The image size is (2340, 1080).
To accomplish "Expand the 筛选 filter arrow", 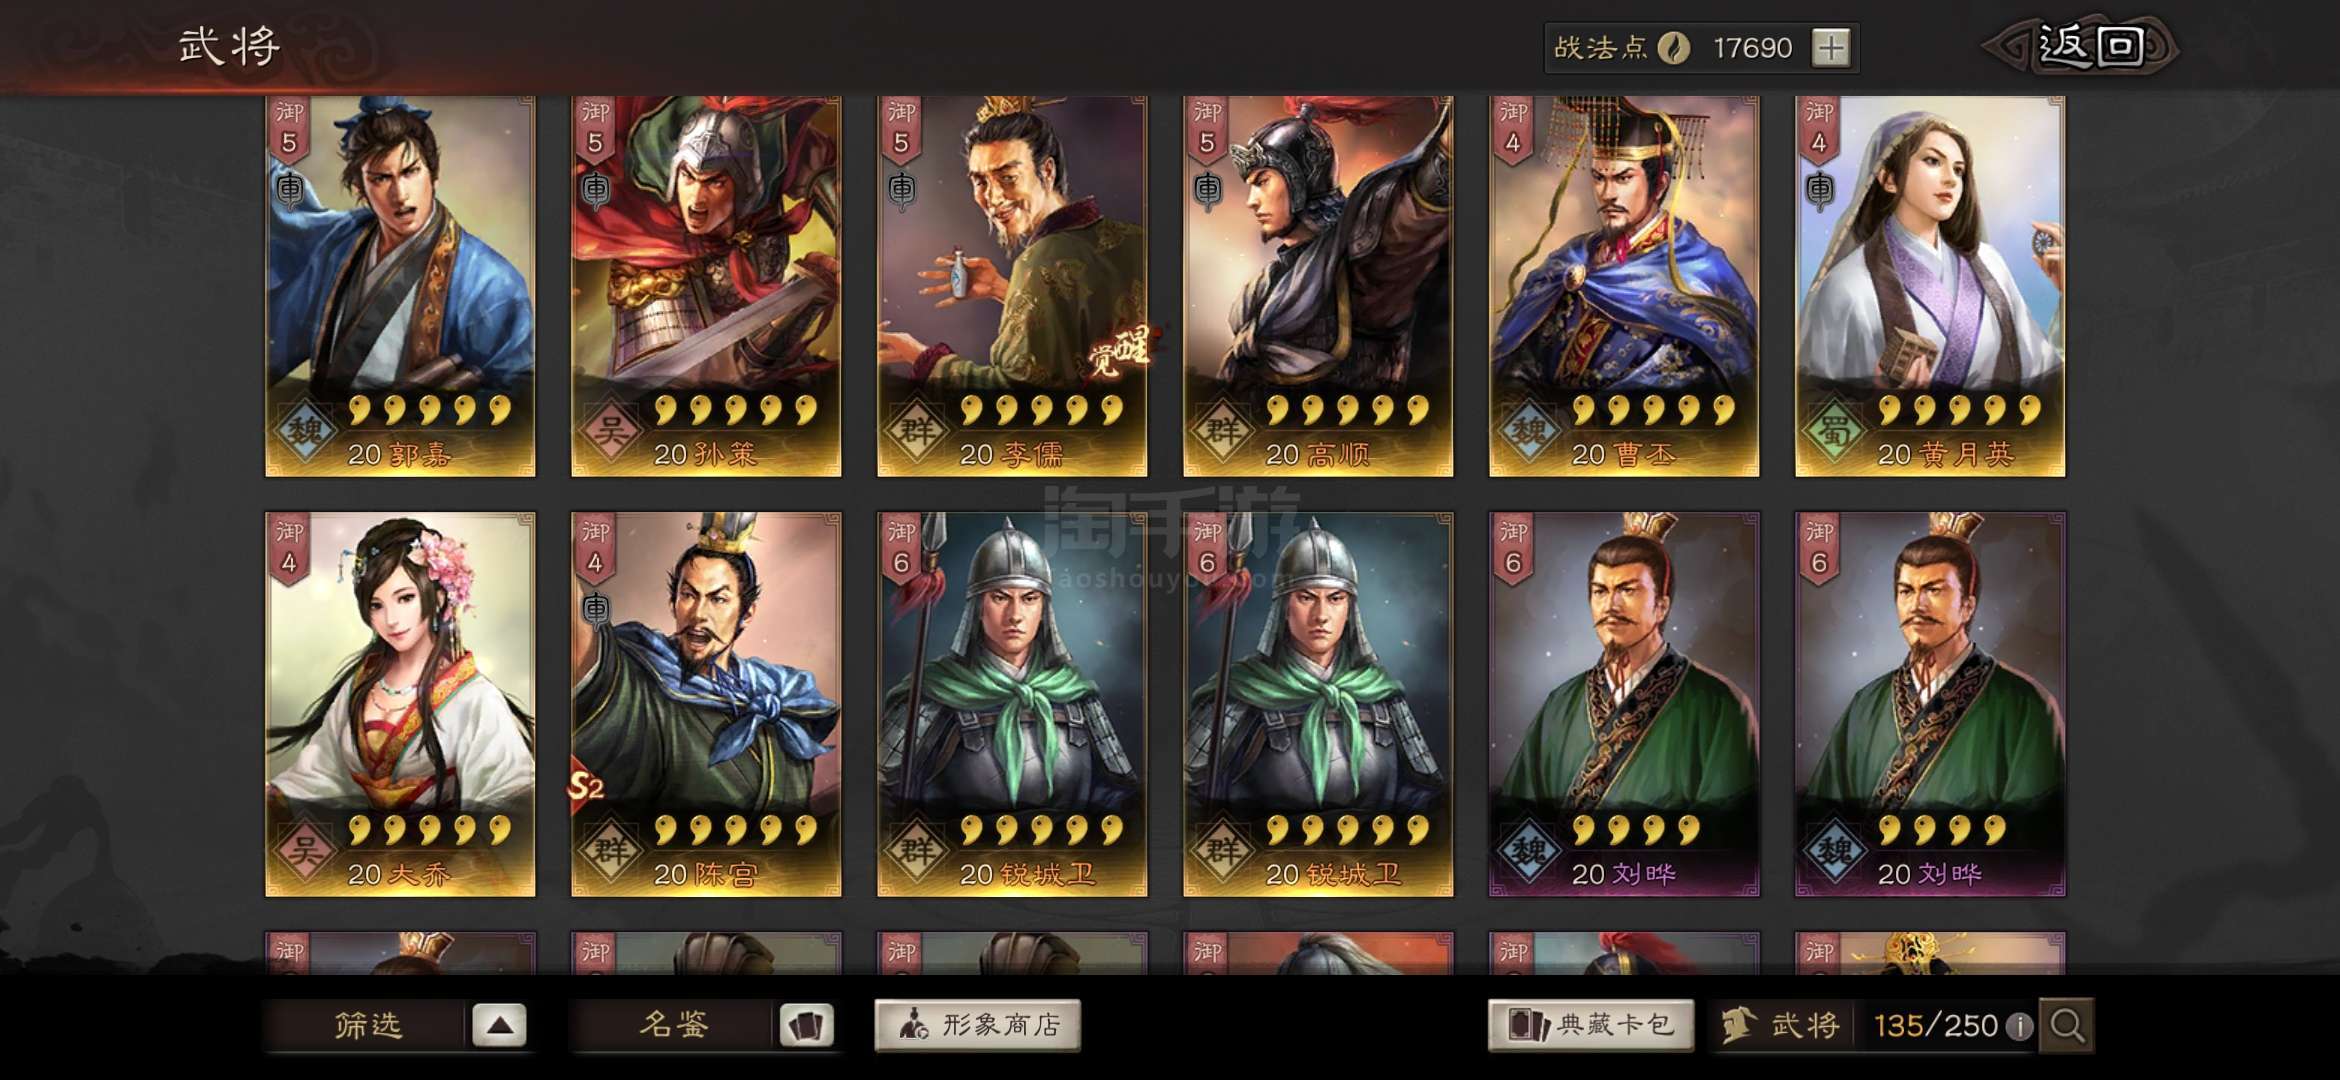I will [x=499, y=1026].
